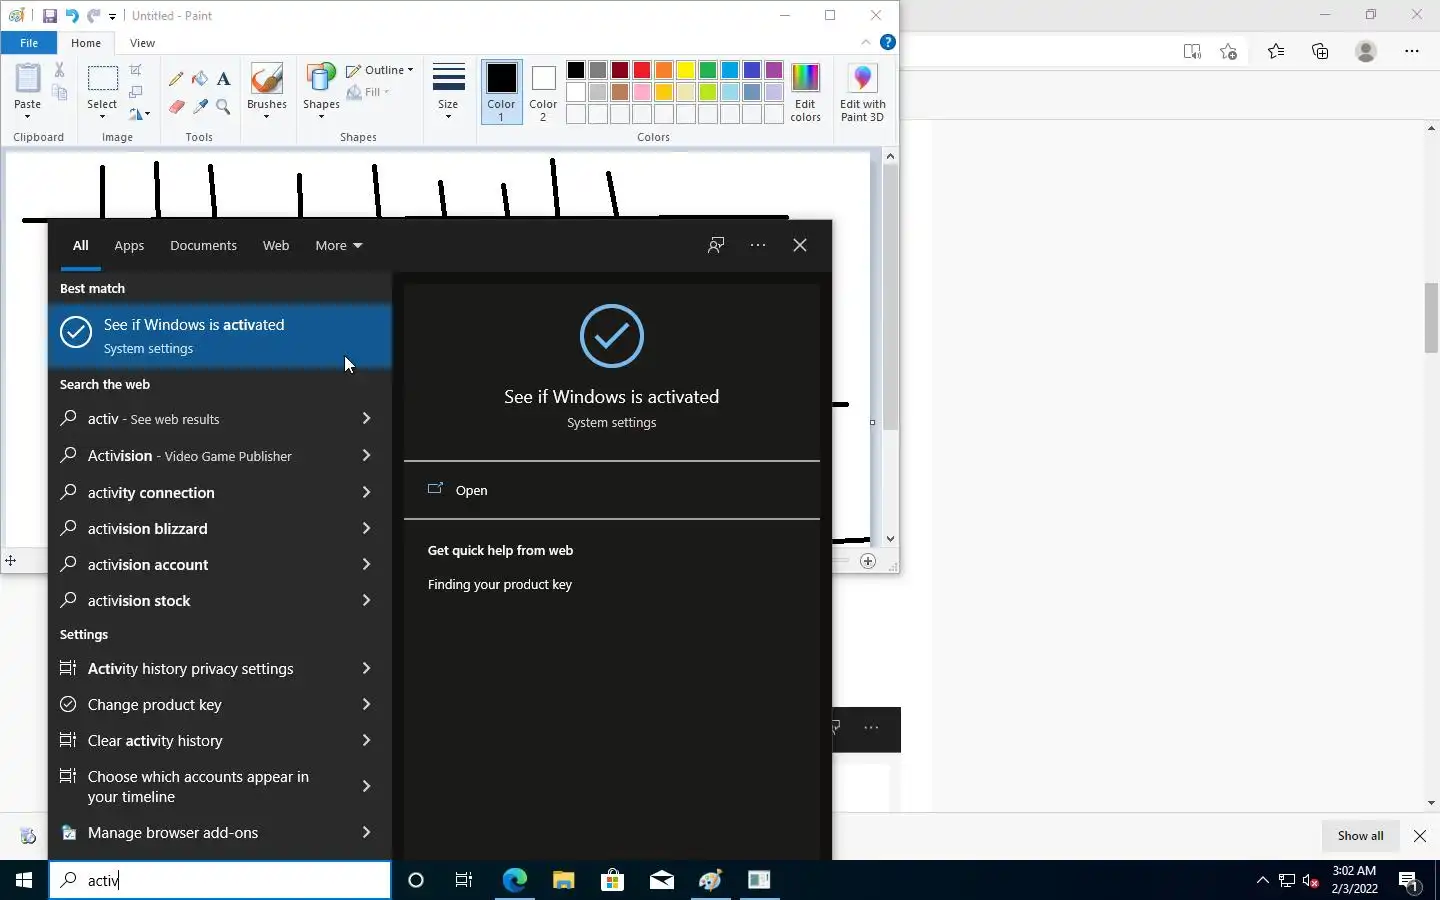Click the Brushes tool icon
The image size is (1440, 900).
(267, 80)
